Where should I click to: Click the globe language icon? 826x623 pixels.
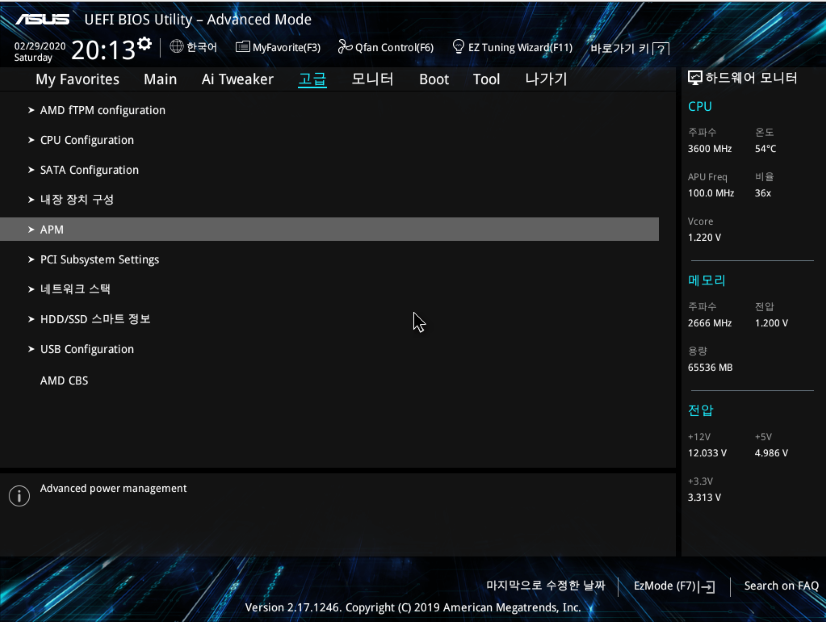176,47
